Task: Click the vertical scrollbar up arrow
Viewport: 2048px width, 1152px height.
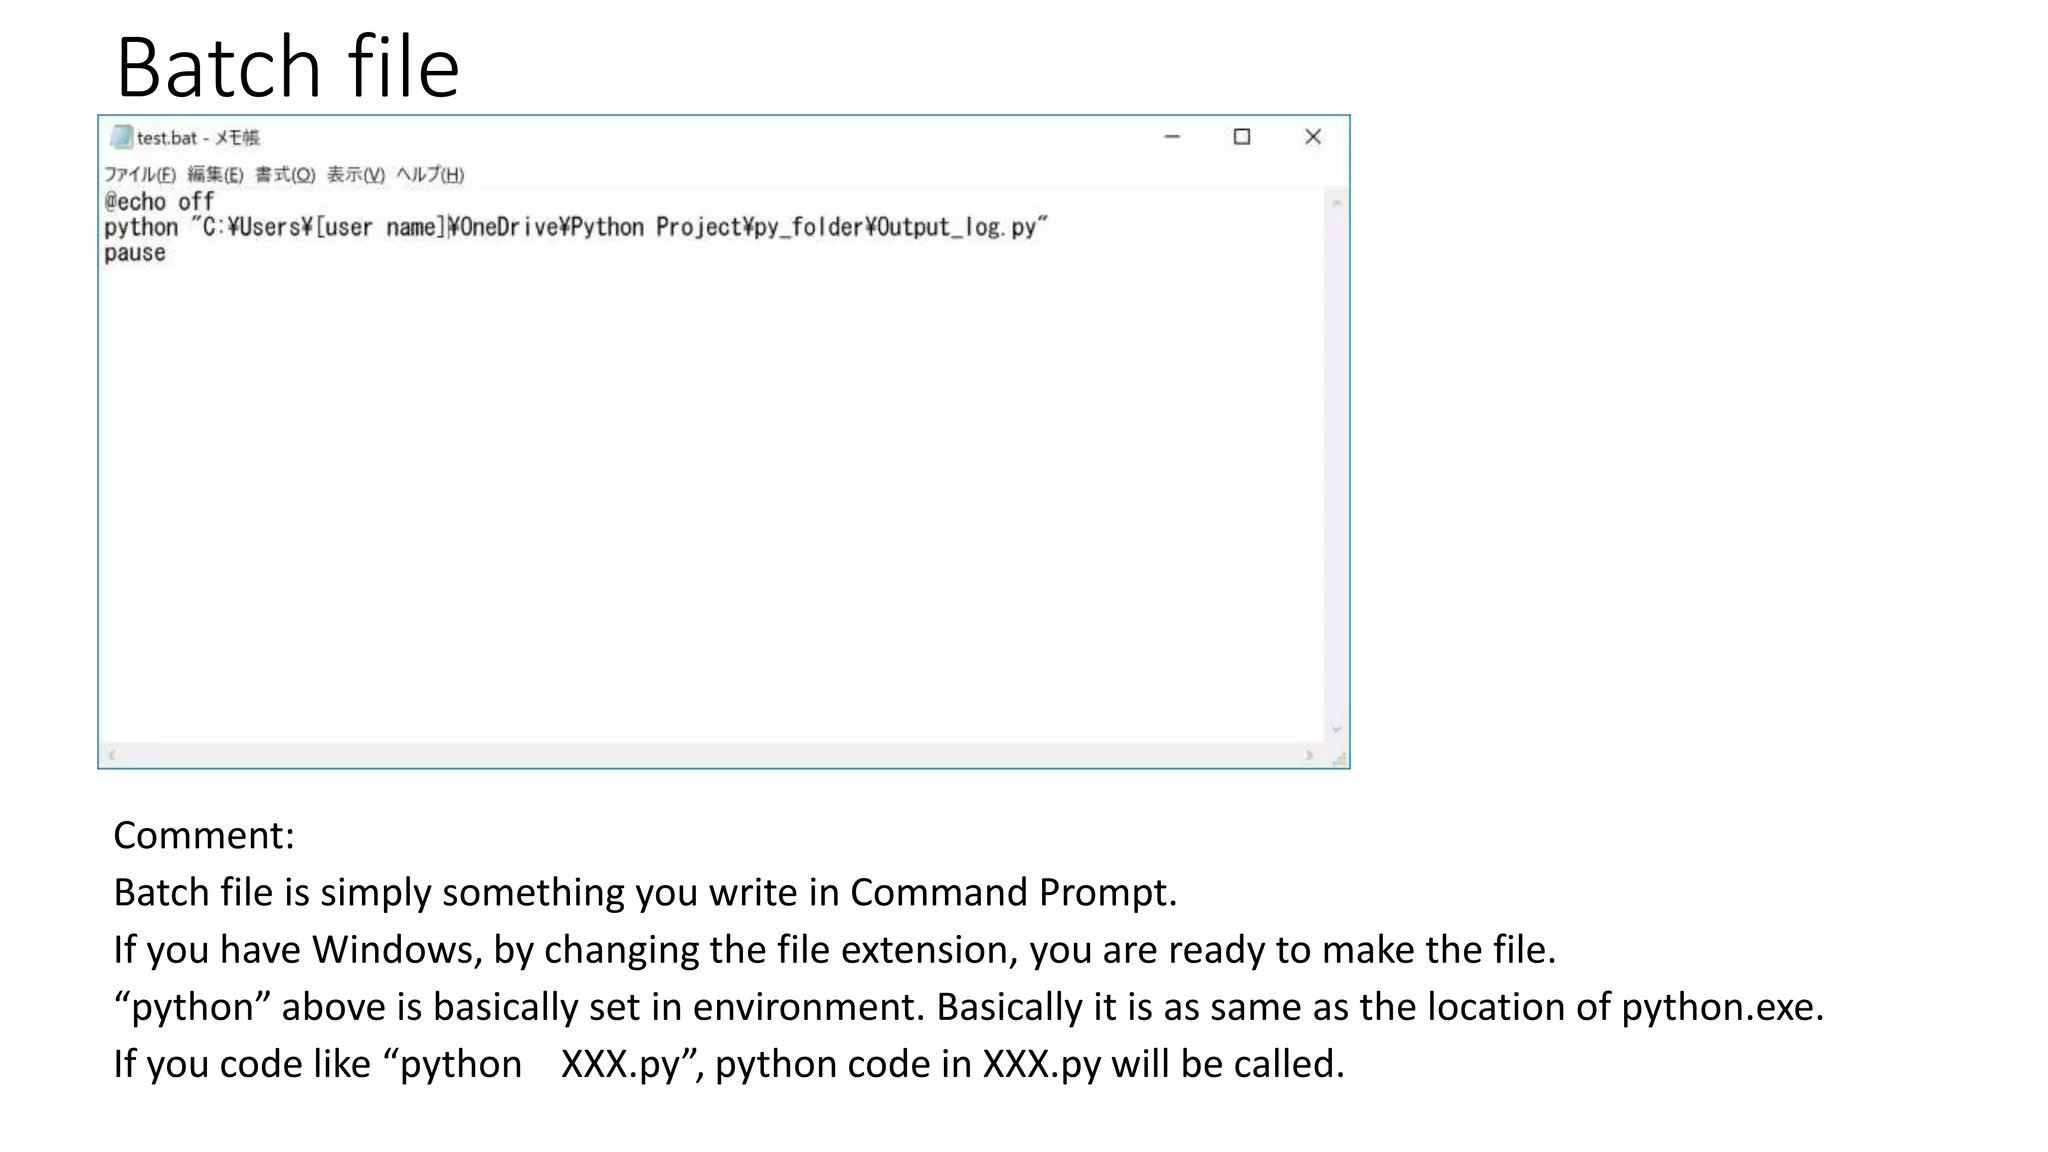Action: (1336, 203)
